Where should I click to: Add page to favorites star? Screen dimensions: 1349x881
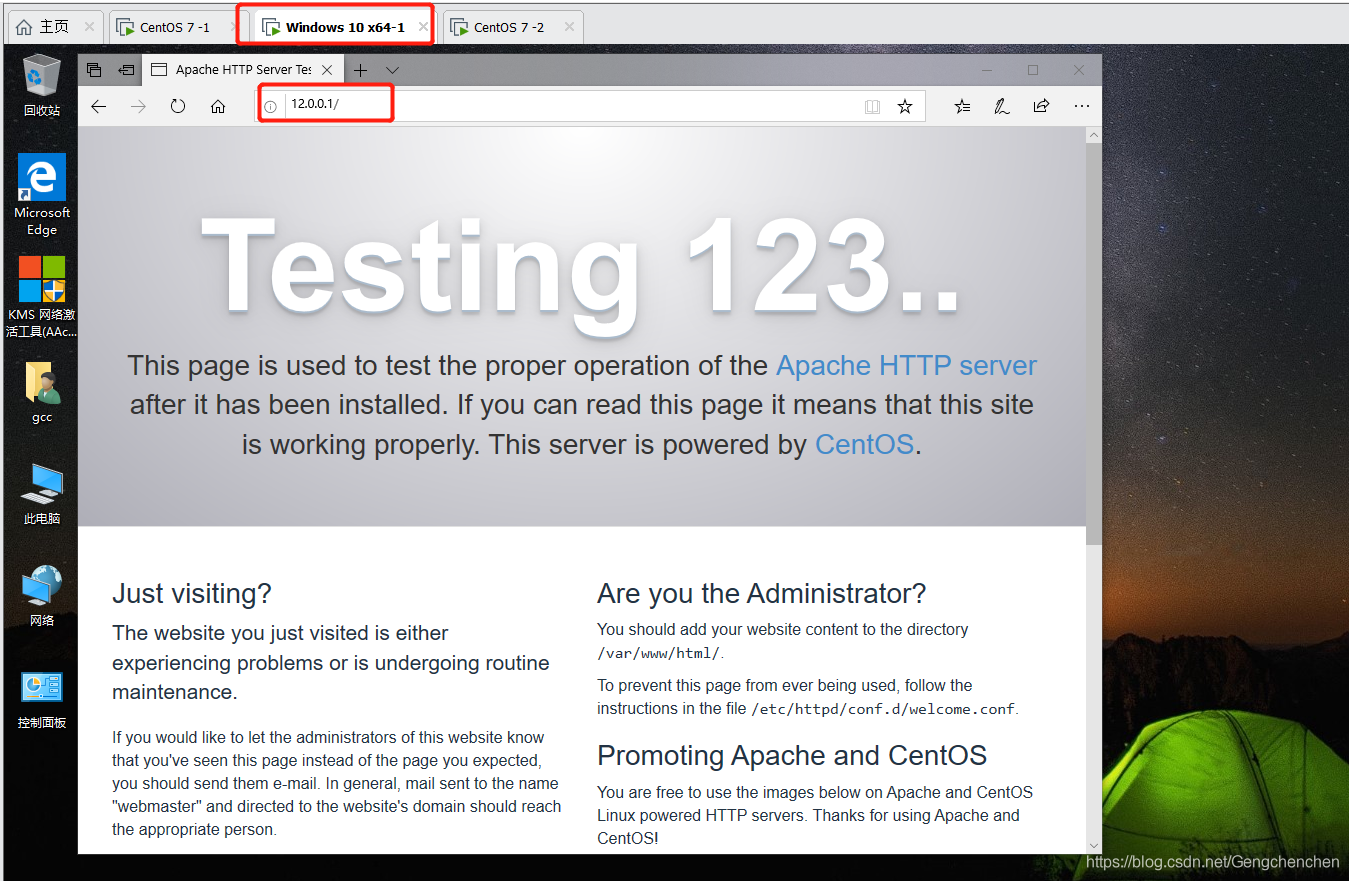click(905, 106)
